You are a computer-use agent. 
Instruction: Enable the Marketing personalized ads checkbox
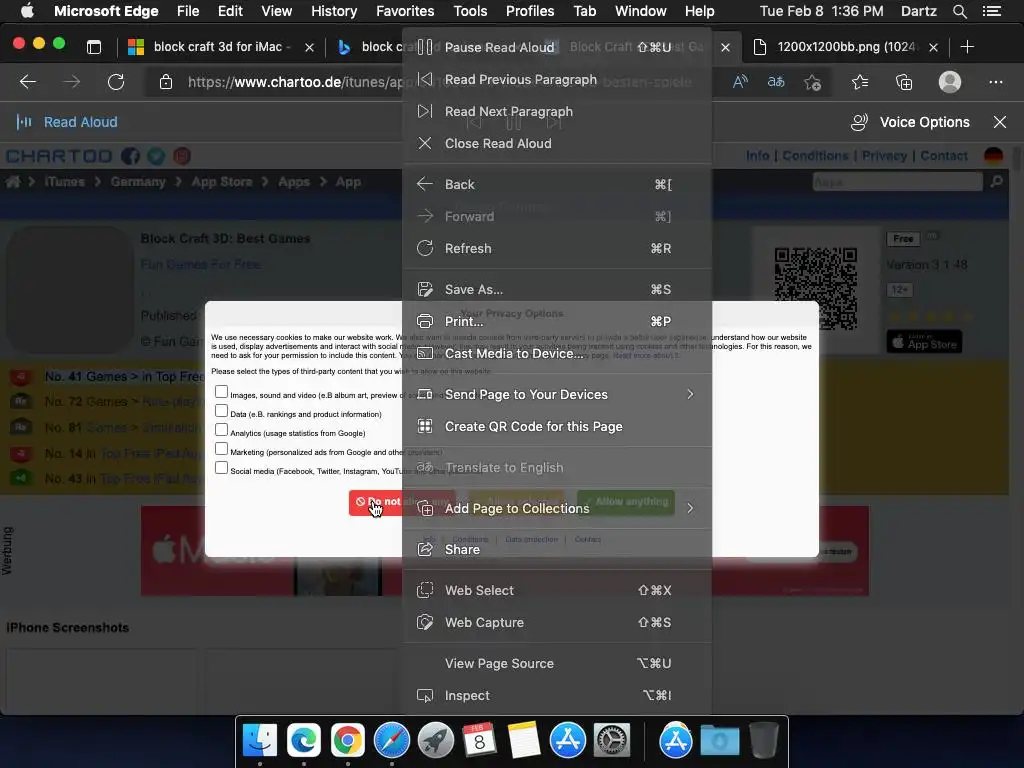click(221, 449)
